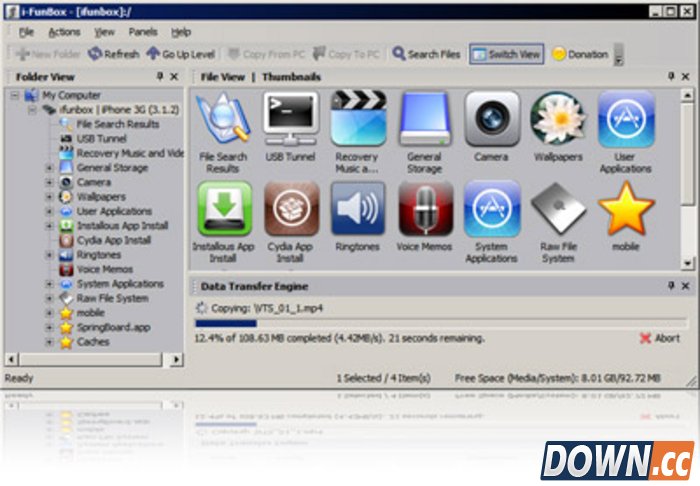Viewport: 700px width, 486px height.
Task: Click the copy progress bar
Action: coord(440,323)
